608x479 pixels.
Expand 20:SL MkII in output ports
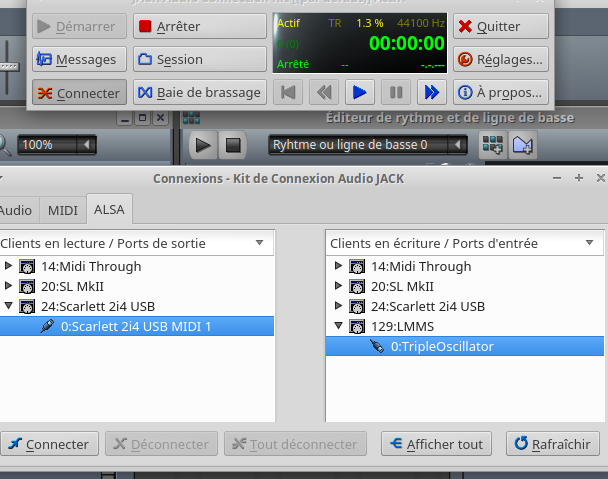[8, 286]
